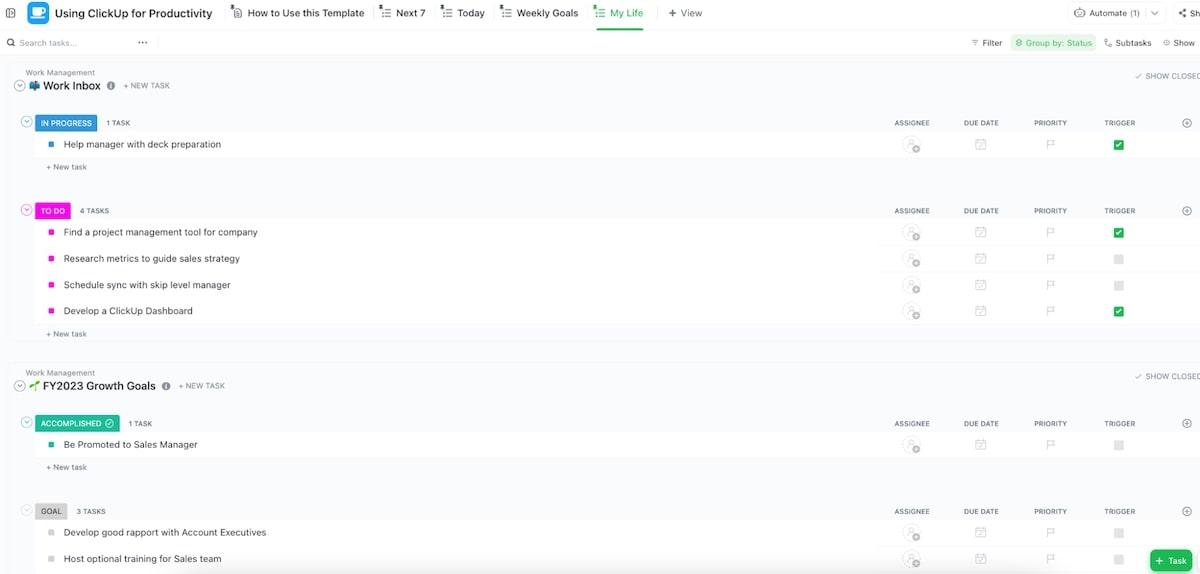
Task: Open the How to Use this Template tab
Action: [x=298, y=13]
